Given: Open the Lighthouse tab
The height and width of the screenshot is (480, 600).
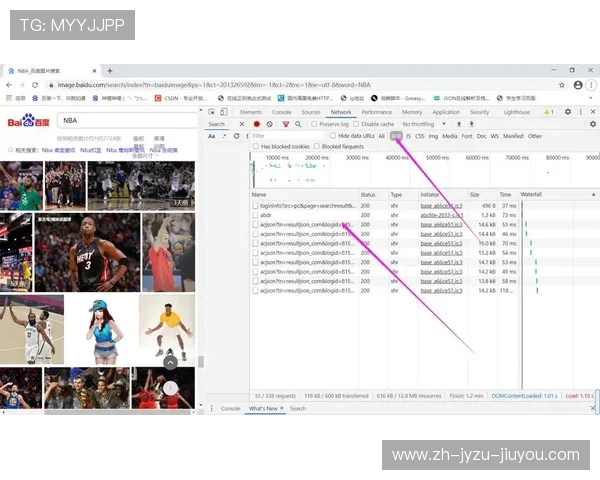Looking at the screenshot, I should click(x=517, y=112).
